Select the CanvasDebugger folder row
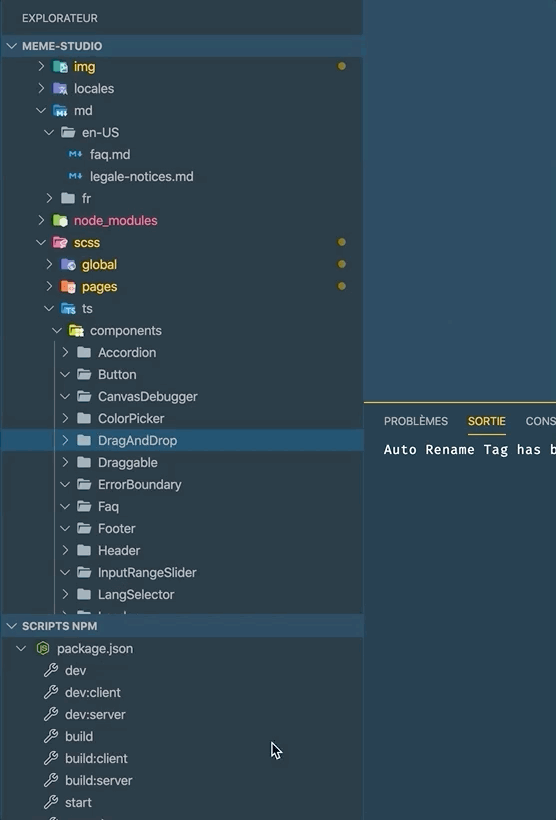 (182, 396)
